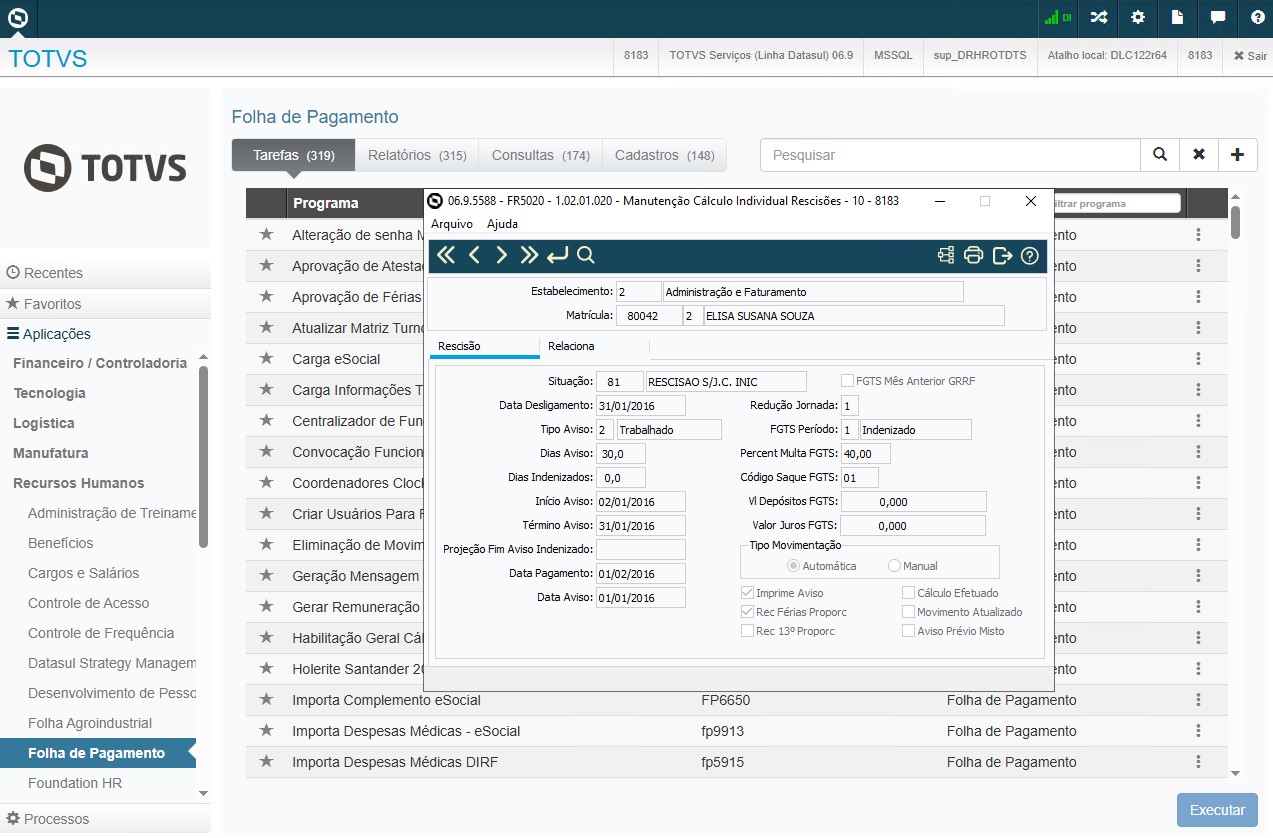Select Manual movement type radio
Screen dimensions: 1273x838
point(894,566)
